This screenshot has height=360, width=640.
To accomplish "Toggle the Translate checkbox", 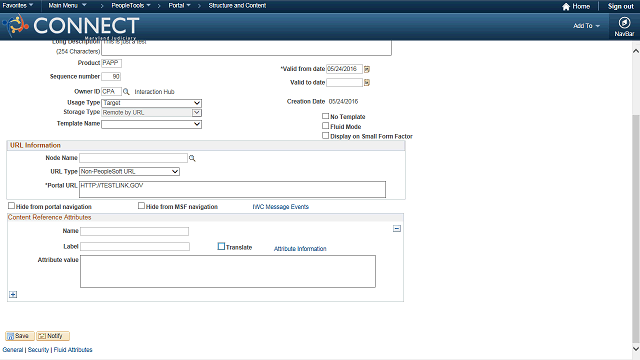I will (x=221, y=247).
